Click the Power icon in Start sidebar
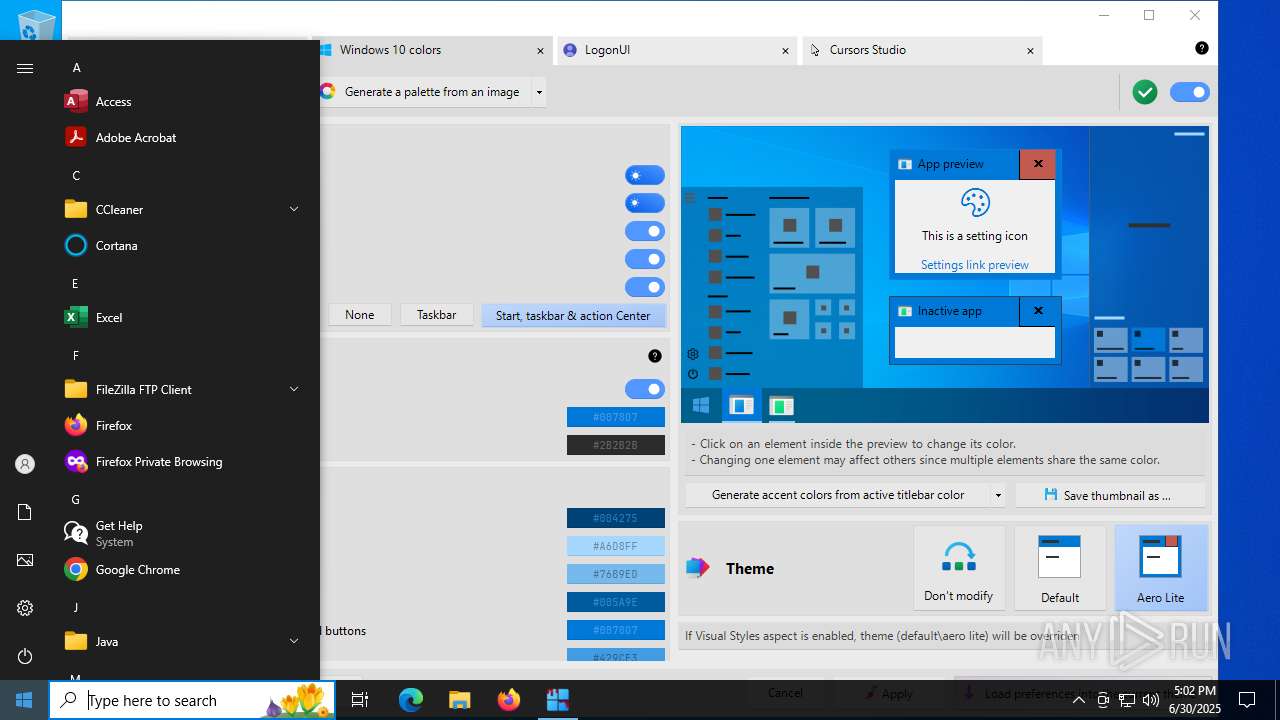The width and height of the screenshot is (1280, 720). (x=25, y=656)
